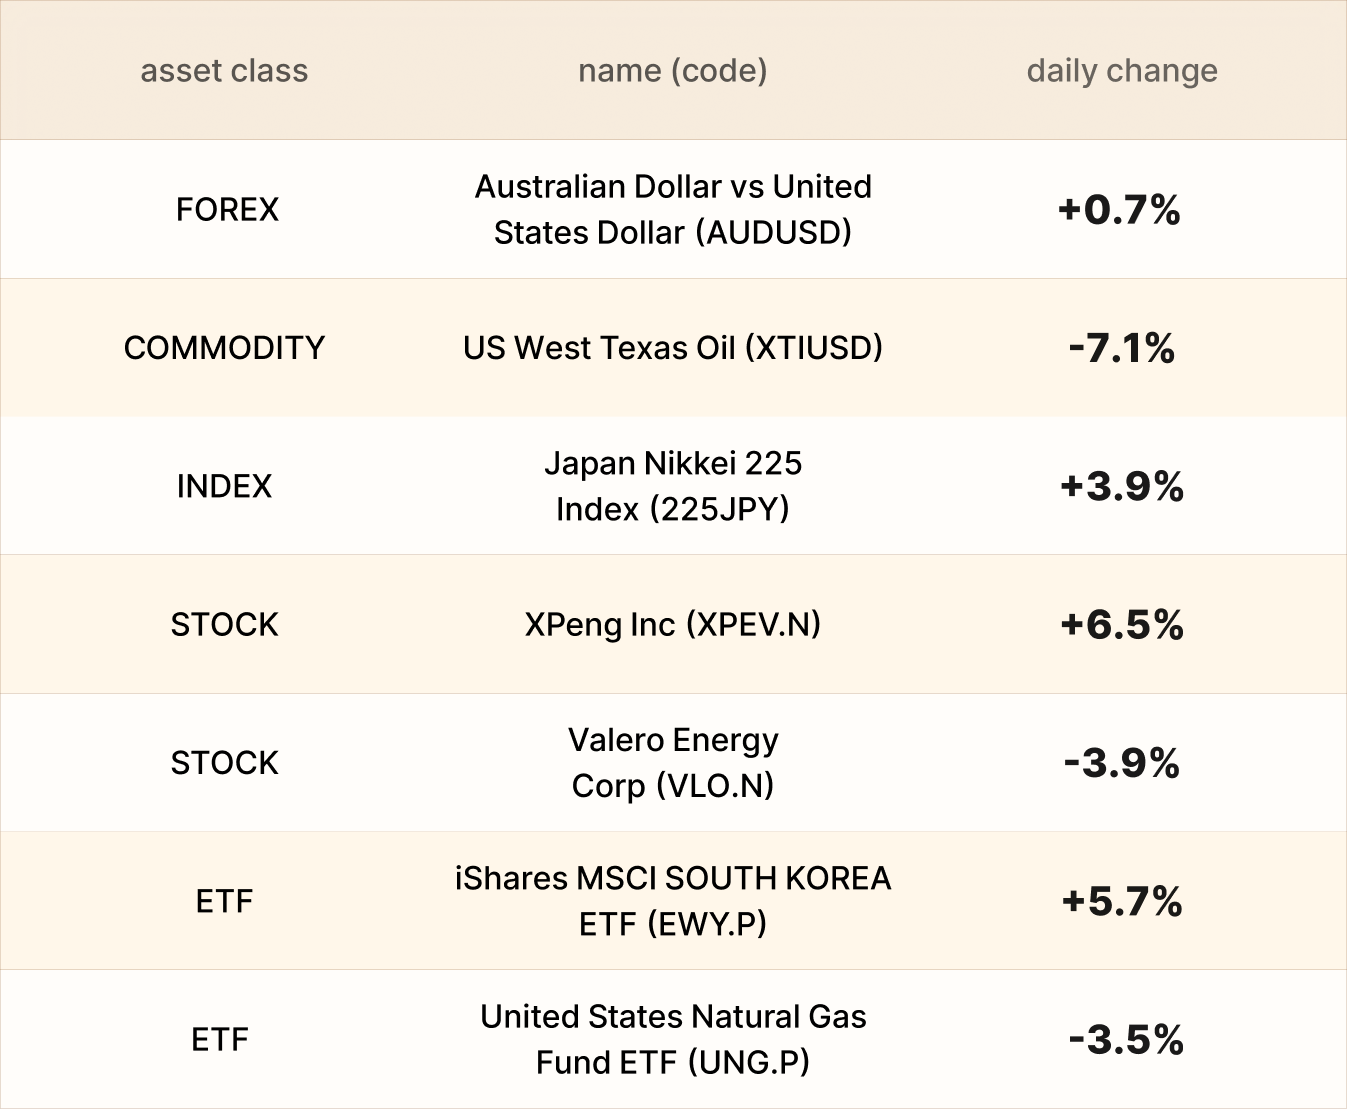Screen dimensions: 1347x1109
Task: Open US West Texas Oil (XTIUSD)
Action: pyautogui.click(x=672, y=347)
